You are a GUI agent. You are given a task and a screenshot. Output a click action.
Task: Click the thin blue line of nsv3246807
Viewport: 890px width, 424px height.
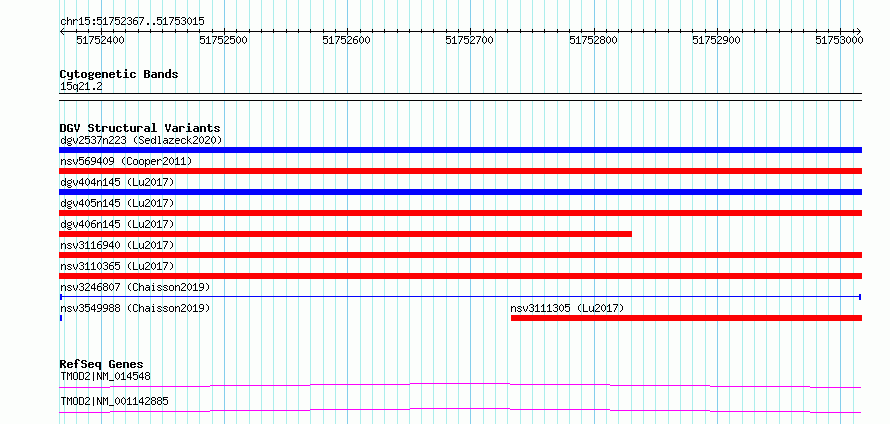click(460, 297)
